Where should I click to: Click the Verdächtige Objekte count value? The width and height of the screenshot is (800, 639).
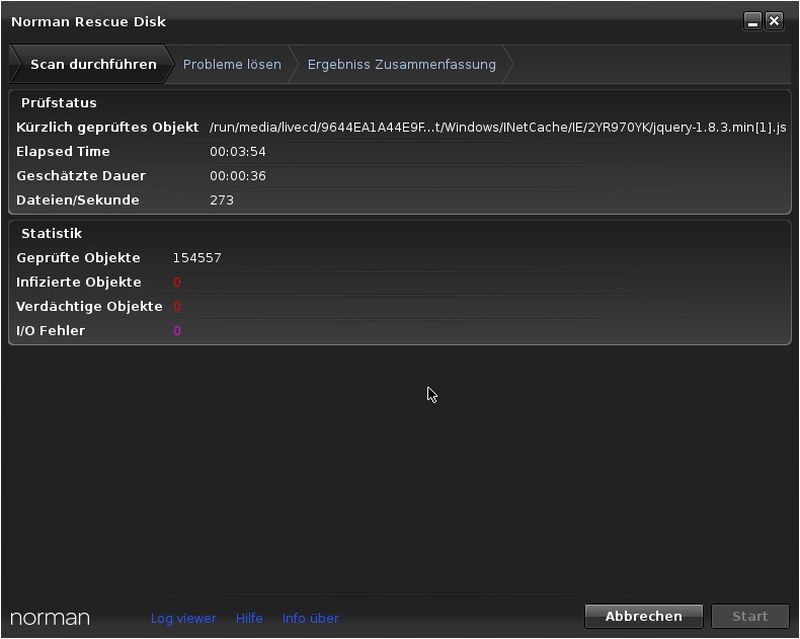177,307
